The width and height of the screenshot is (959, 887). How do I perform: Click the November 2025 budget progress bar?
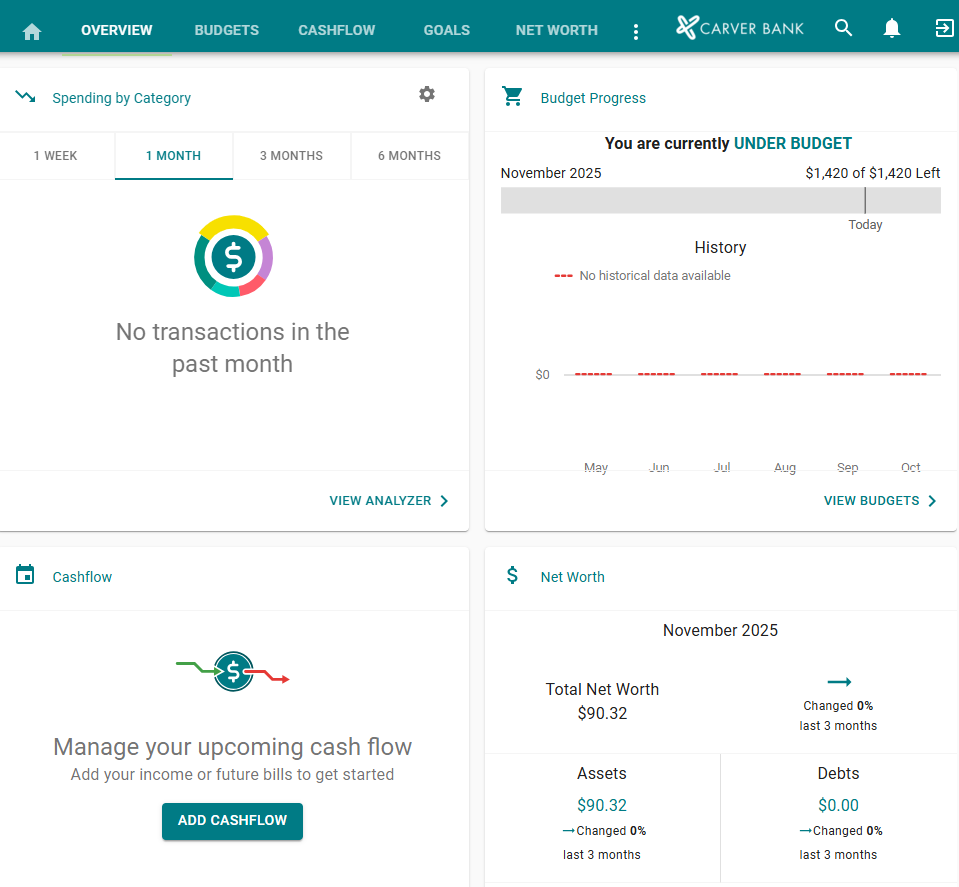[x=720, y=200]
